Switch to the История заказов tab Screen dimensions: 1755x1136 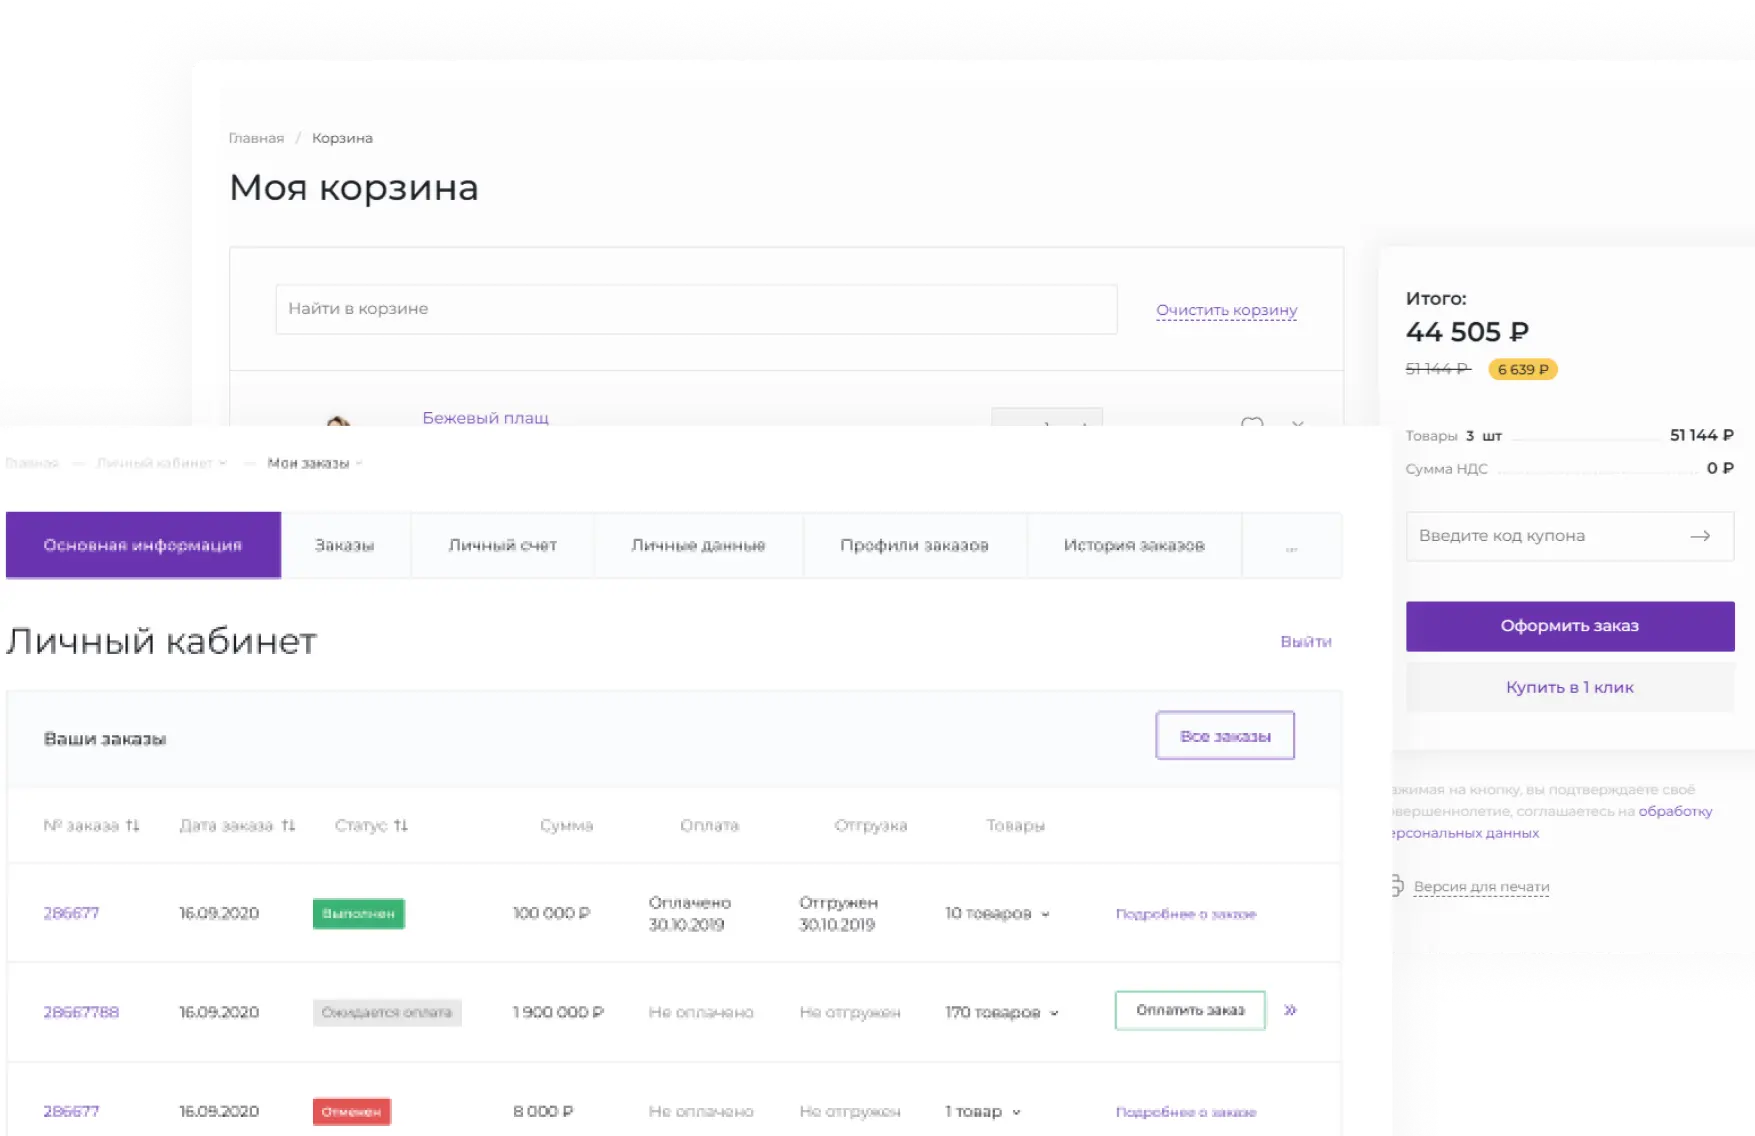1133,545
